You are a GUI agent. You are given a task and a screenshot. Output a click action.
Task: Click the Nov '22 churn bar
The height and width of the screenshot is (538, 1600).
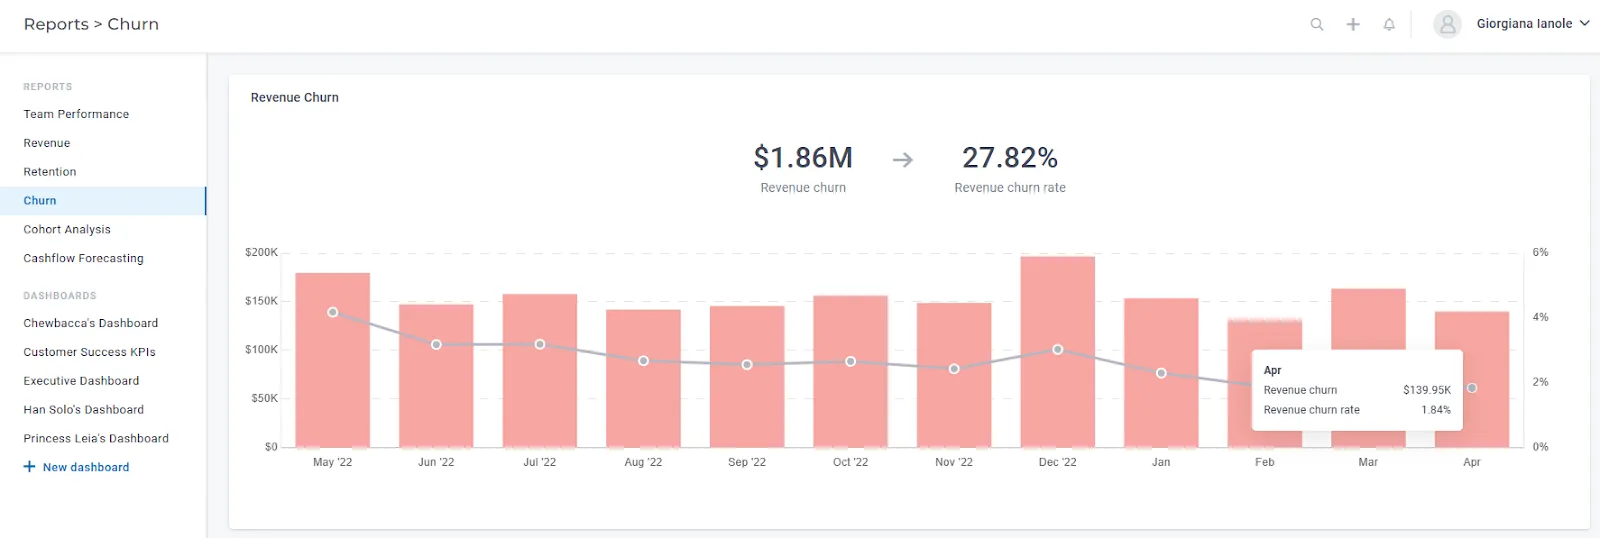pyautogui.click(x=954, y=375)
